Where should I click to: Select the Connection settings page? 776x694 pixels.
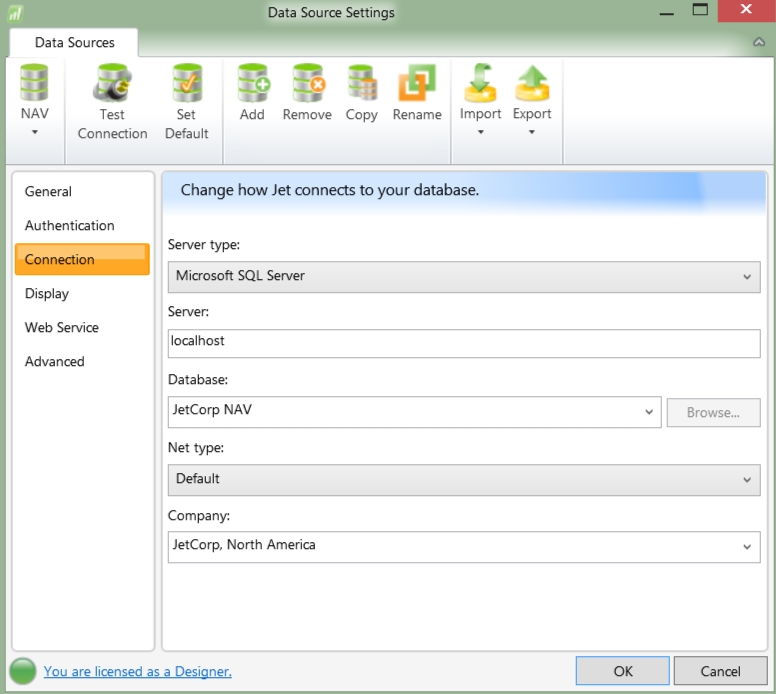(82, 259)
